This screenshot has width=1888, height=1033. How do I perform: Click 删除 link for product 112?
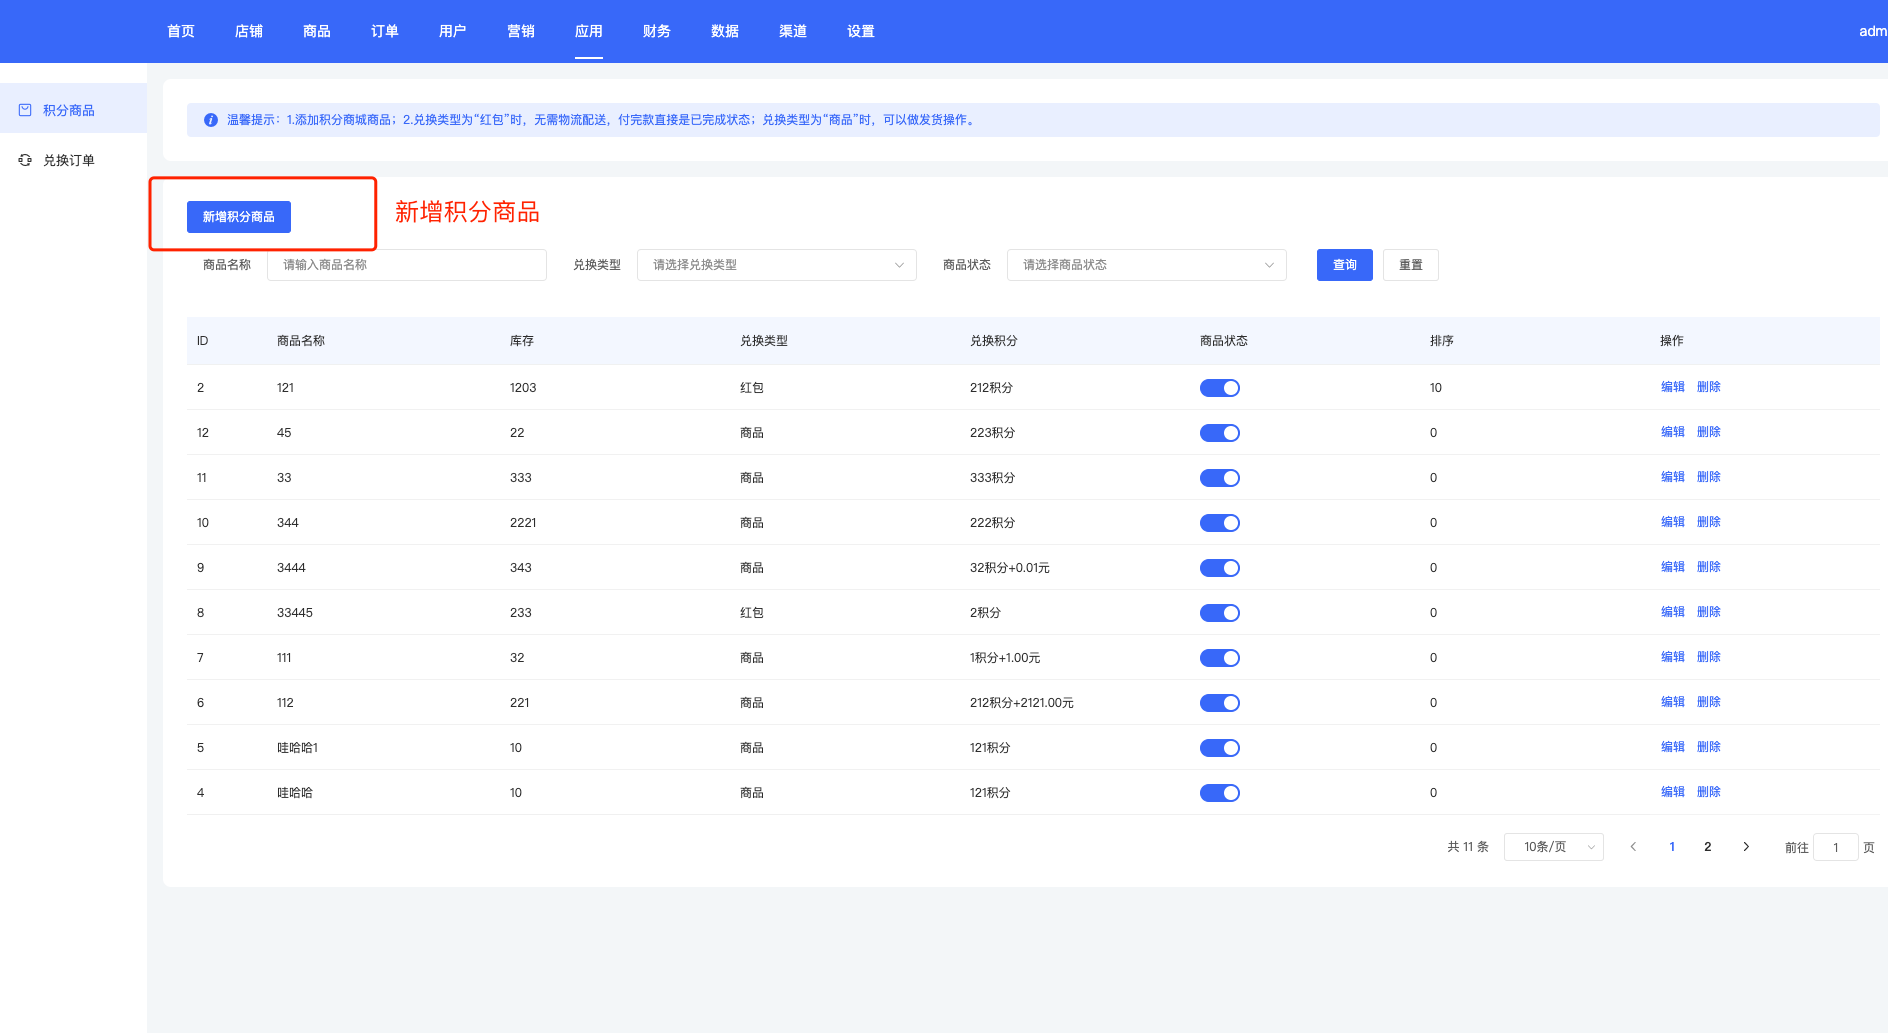1708,702
